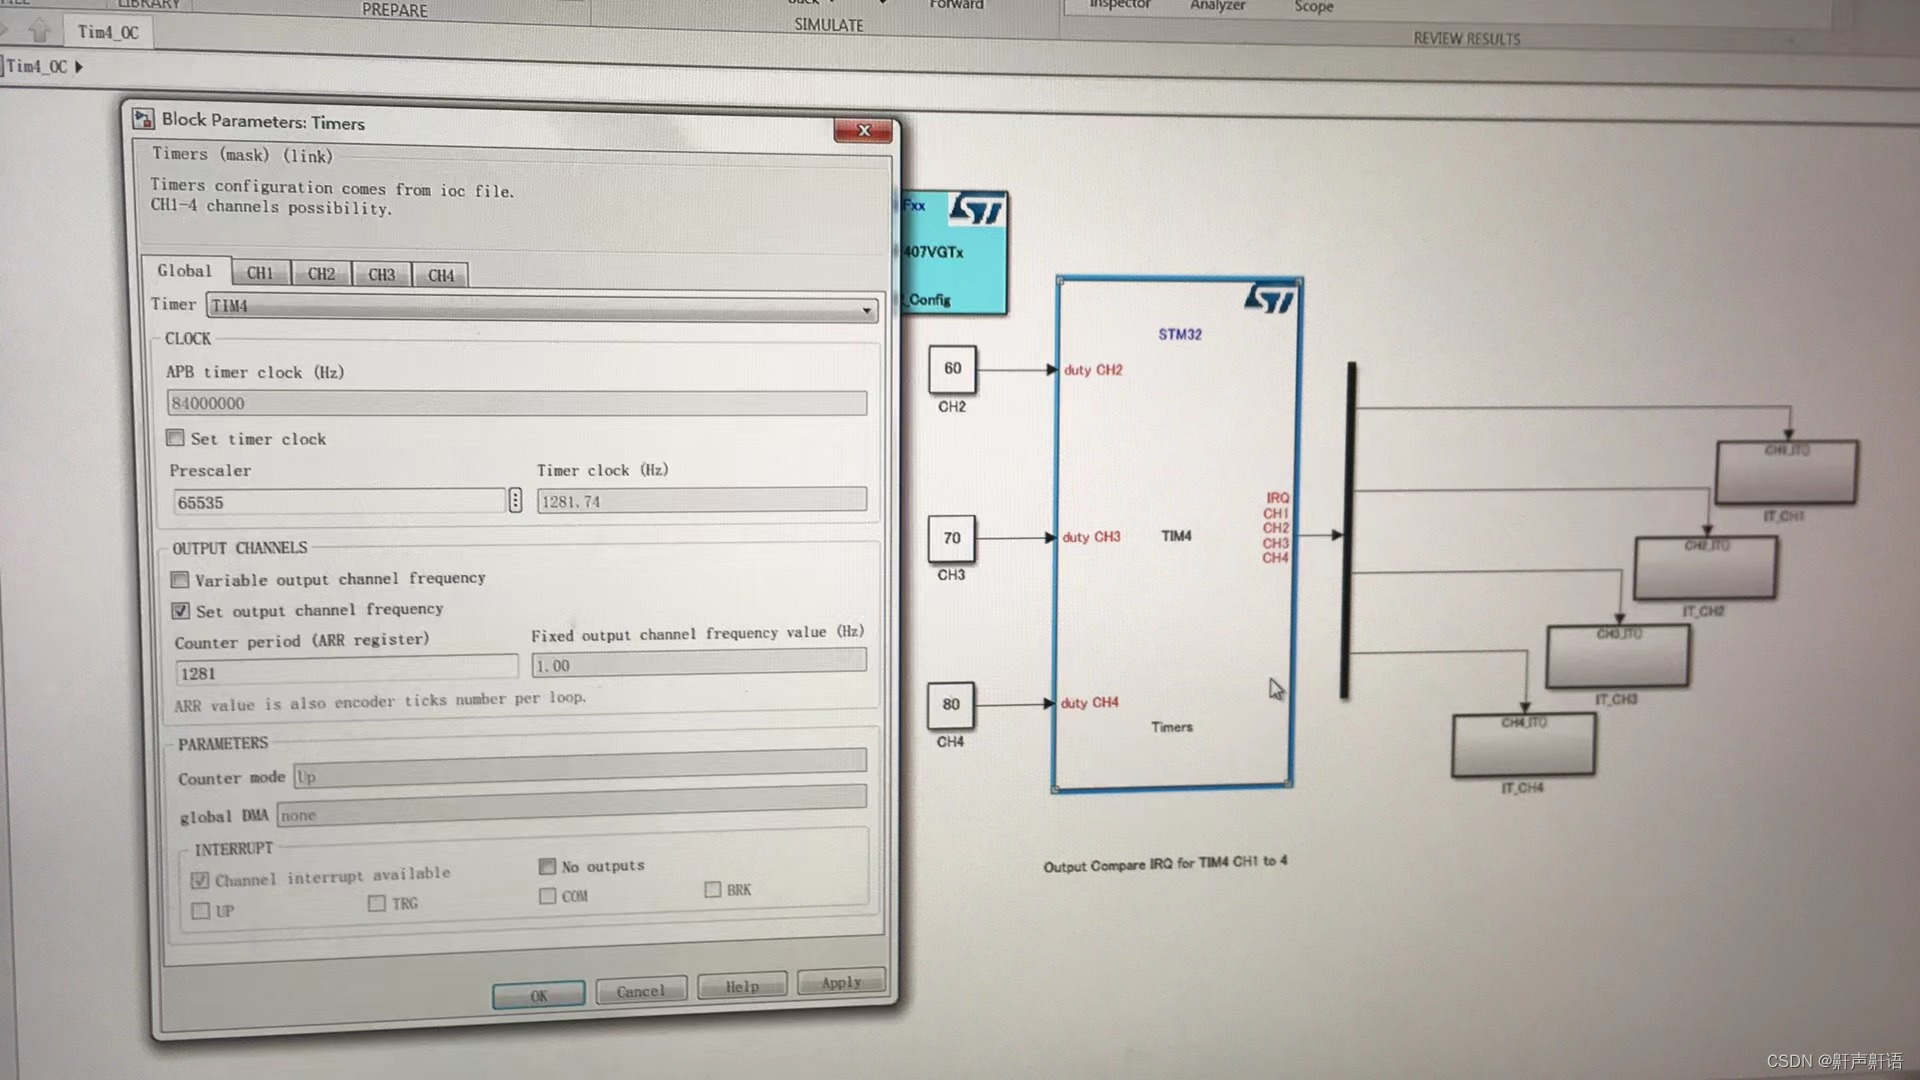Switch to CH2 channel tab

point(320,273)
